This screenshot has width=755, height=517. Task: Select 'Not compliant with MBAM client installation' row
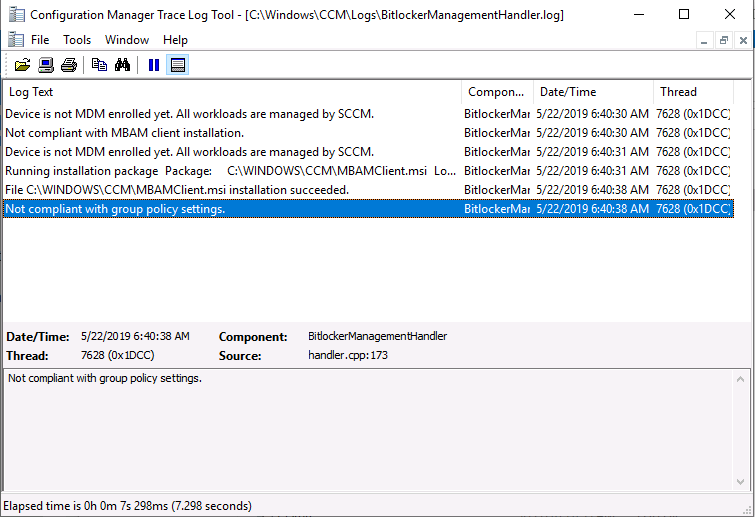(368, 133)
